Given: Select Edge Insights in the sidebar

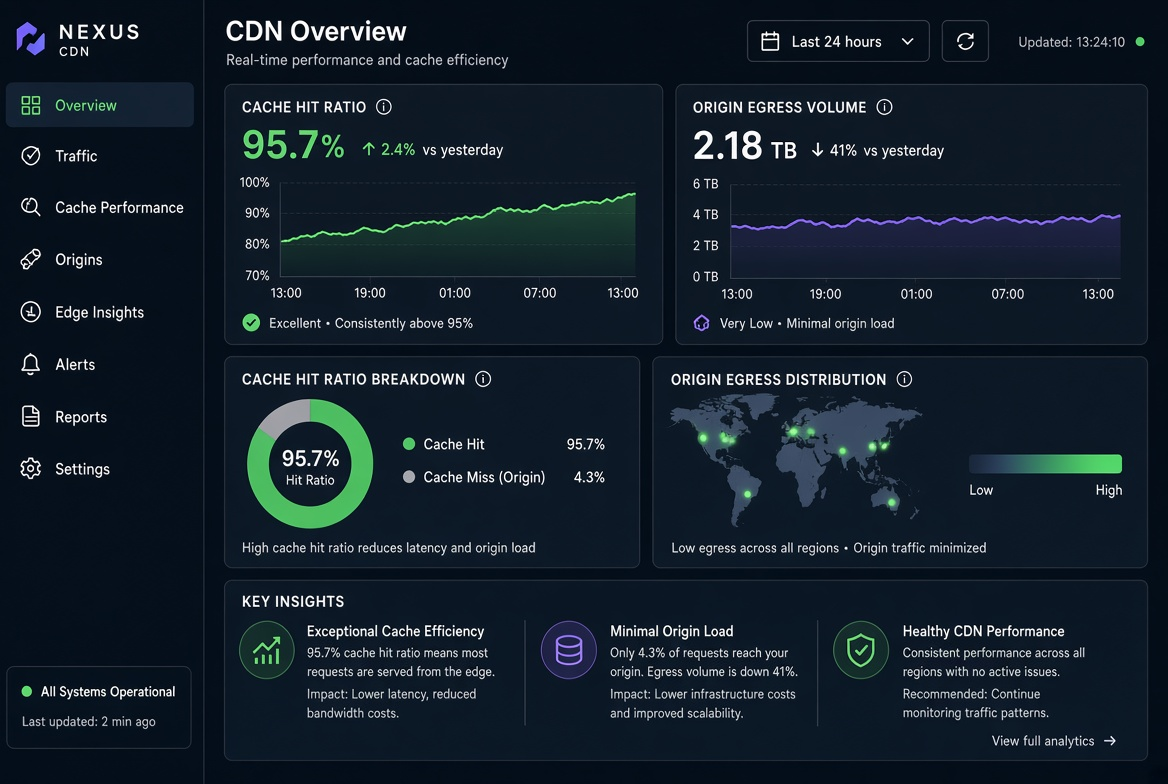Looking at the screenshot, I should (x=100, y=312).
